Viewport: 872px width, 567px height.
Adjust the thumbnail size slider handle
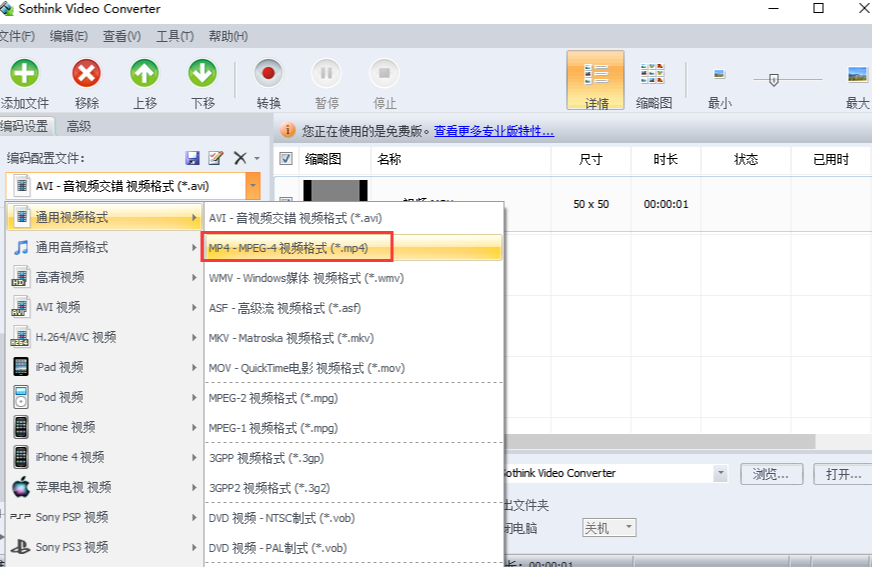pos(774,80)
